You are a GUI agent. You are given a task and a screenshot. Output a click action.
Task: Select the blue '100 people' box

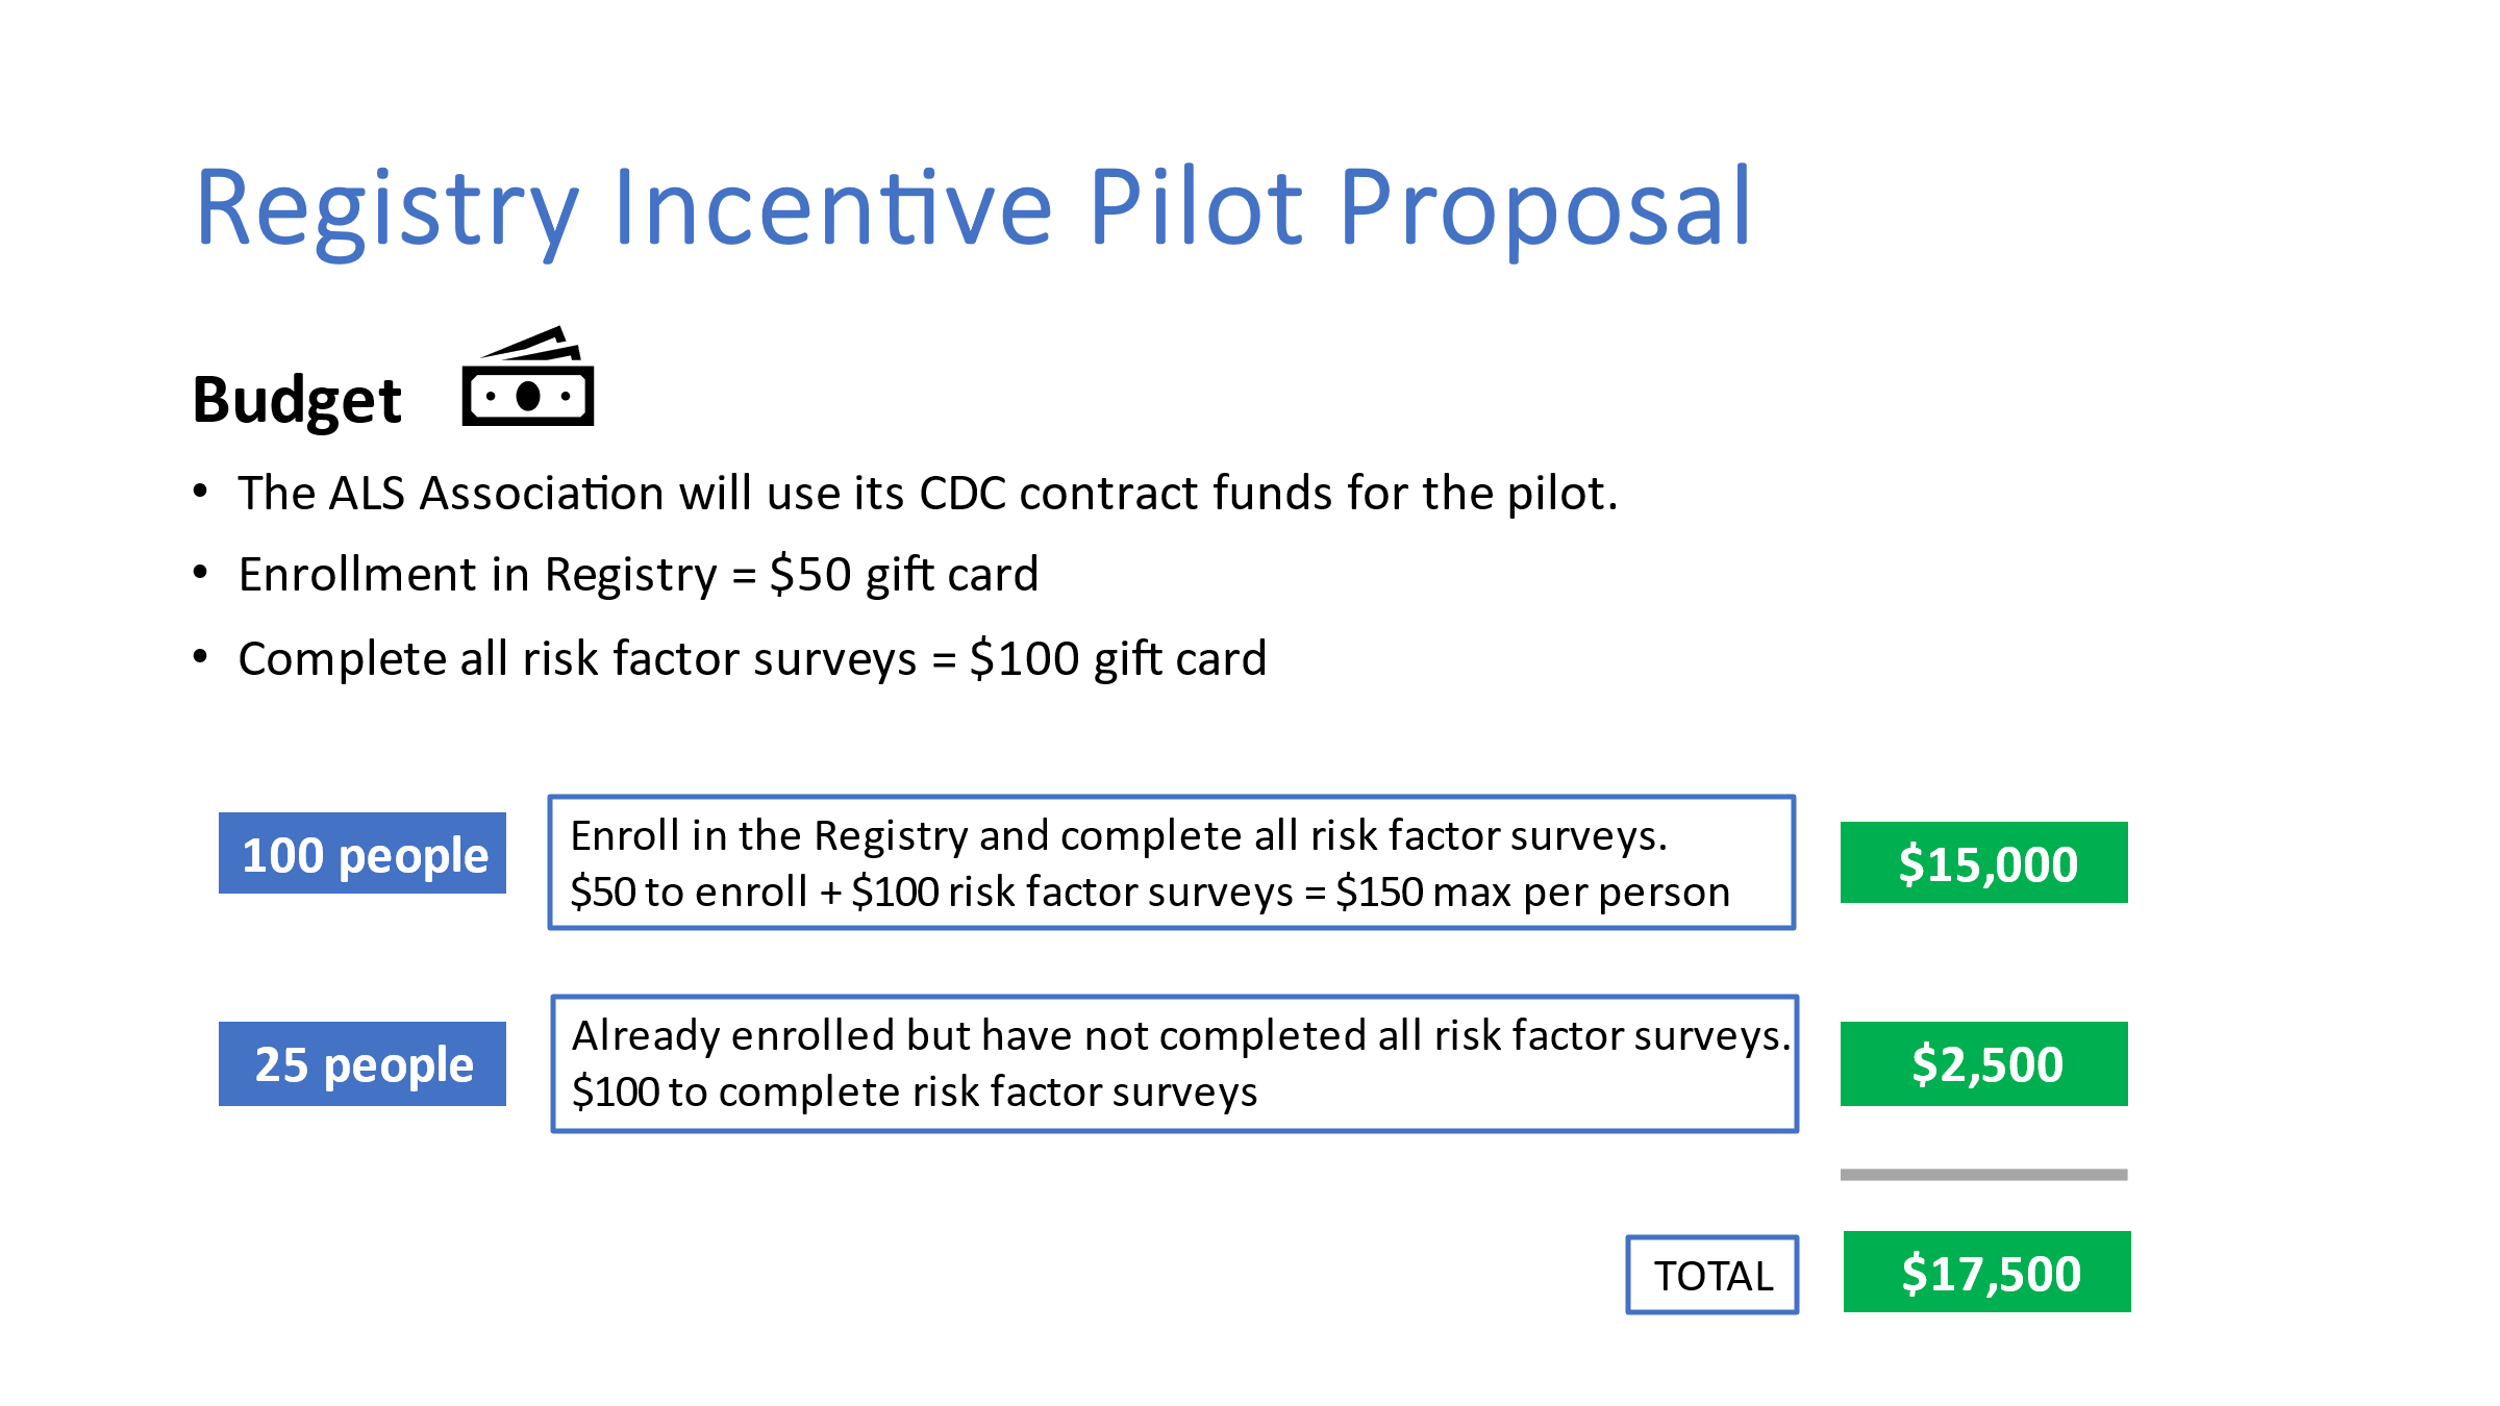(x=362, y=853)
